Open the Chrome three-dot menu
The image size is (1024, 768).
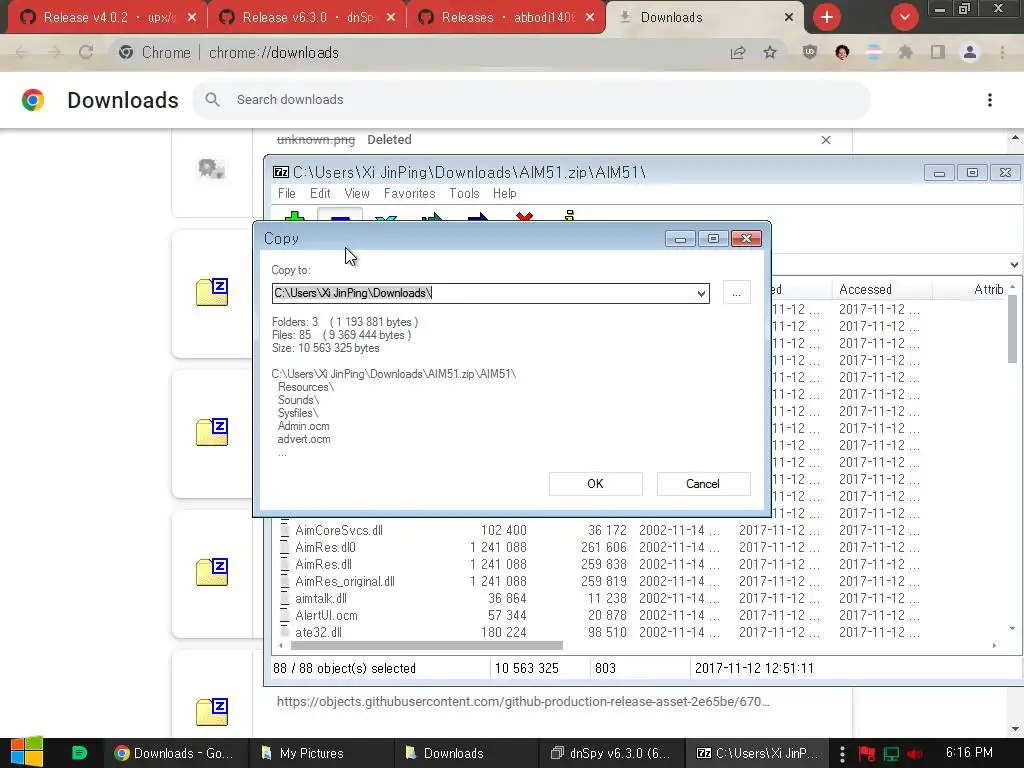tap(1002, 52)
